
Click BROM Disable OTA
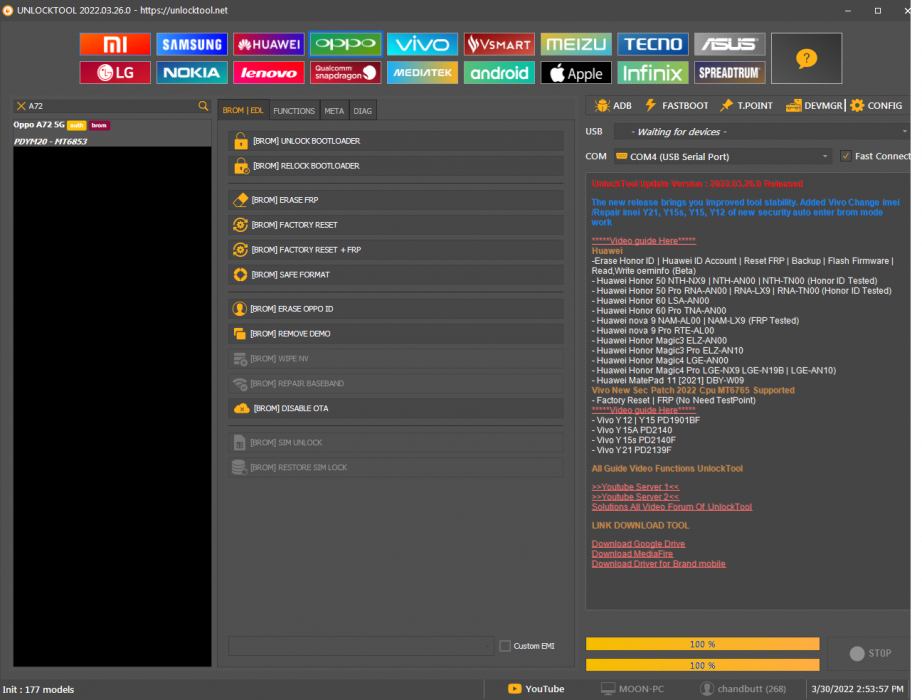pyautogui.click(x=396, y=408)
